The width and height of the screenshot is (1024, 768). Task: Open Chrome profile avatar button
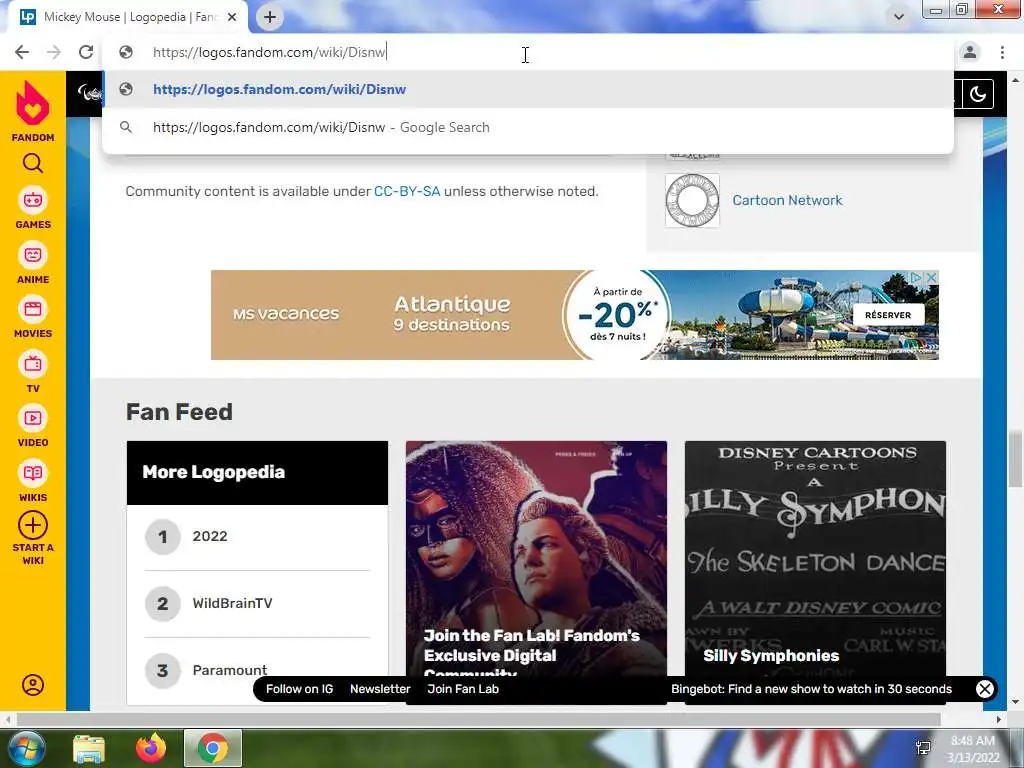pyautogui.click(x=970, y=52)
